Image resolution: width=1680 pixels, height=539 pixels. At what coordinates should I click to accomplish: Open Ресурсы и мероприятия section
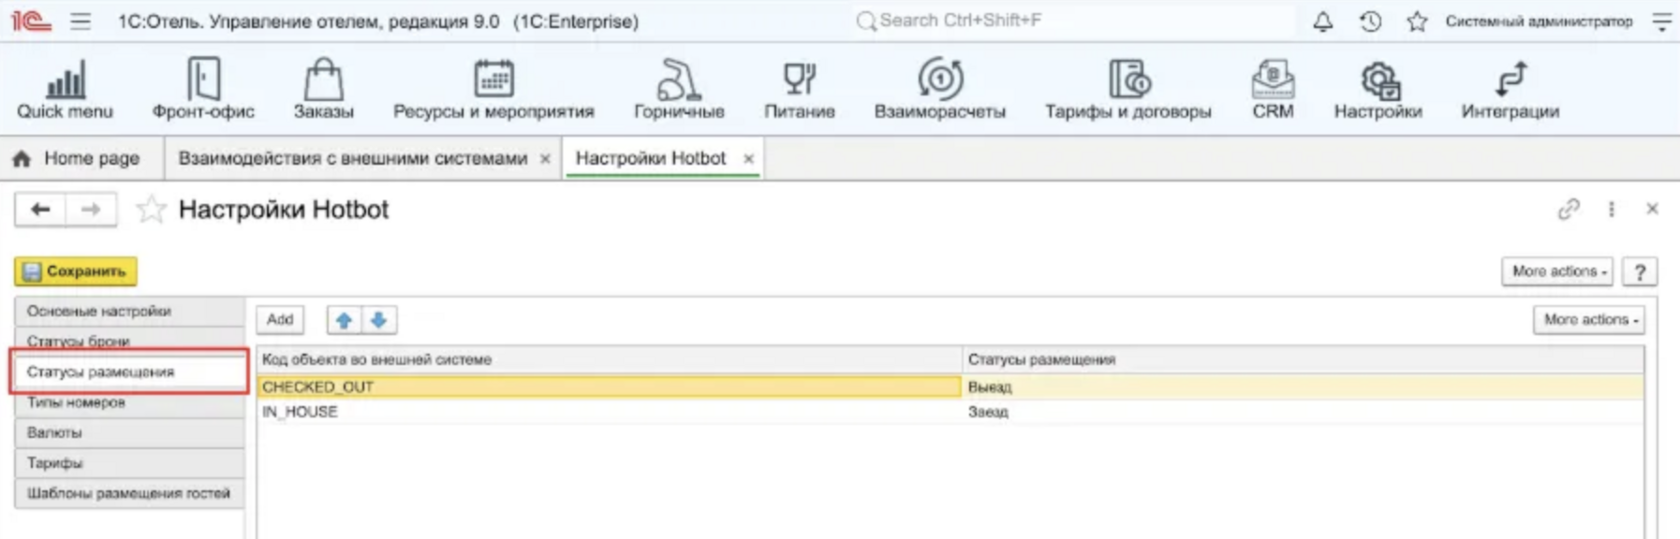tap(493, 89)
